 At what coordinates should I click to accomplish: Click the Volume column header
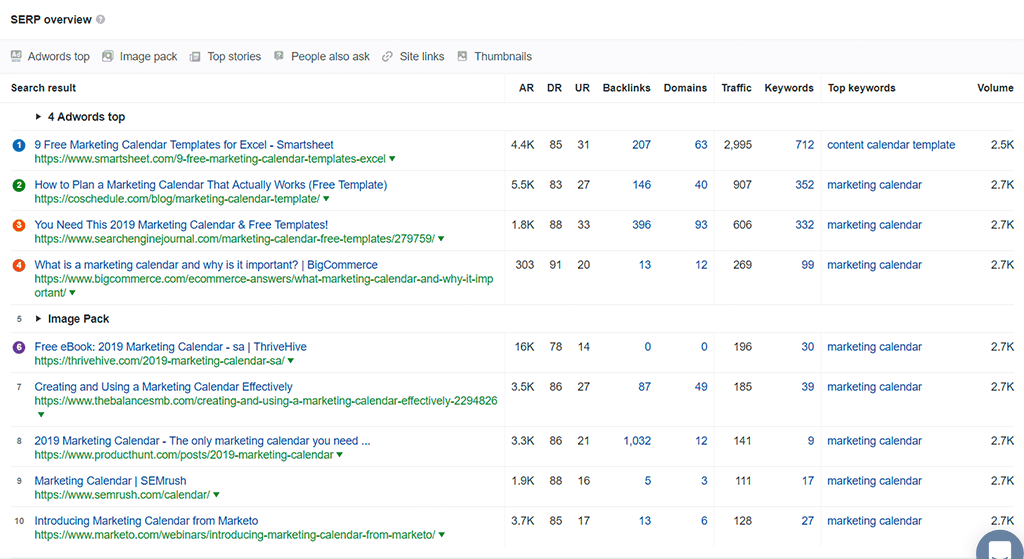click(996, 88)
